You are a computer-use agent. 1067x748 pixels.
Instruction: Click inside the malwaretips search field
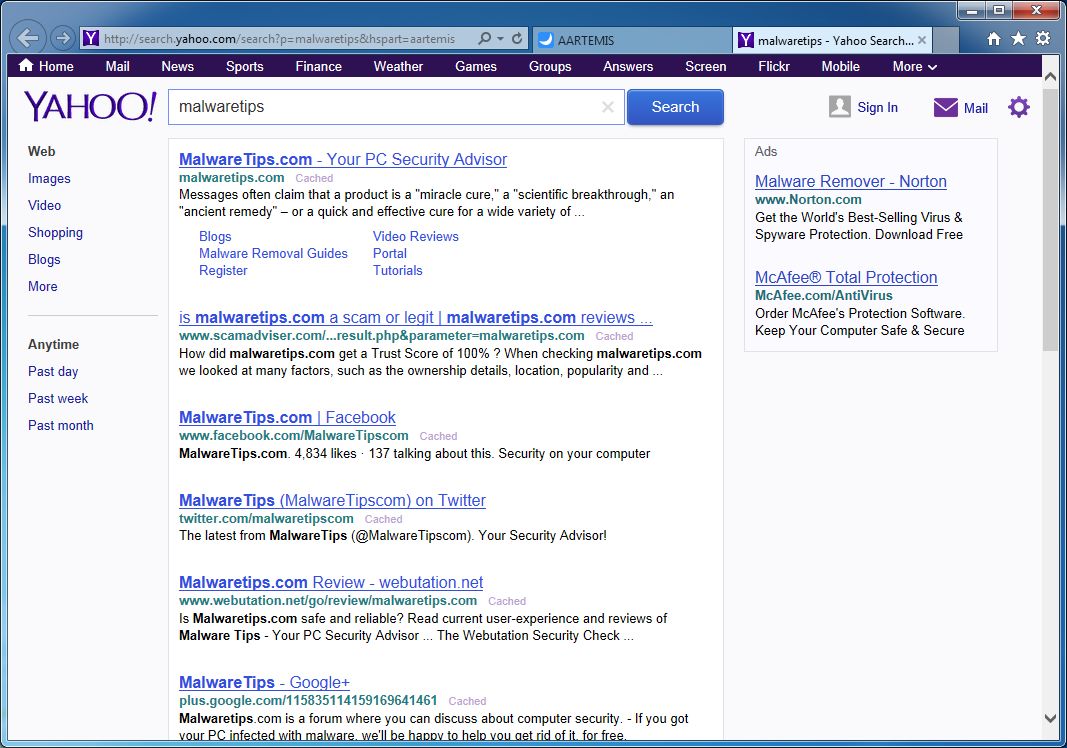[x=385, y=107]
